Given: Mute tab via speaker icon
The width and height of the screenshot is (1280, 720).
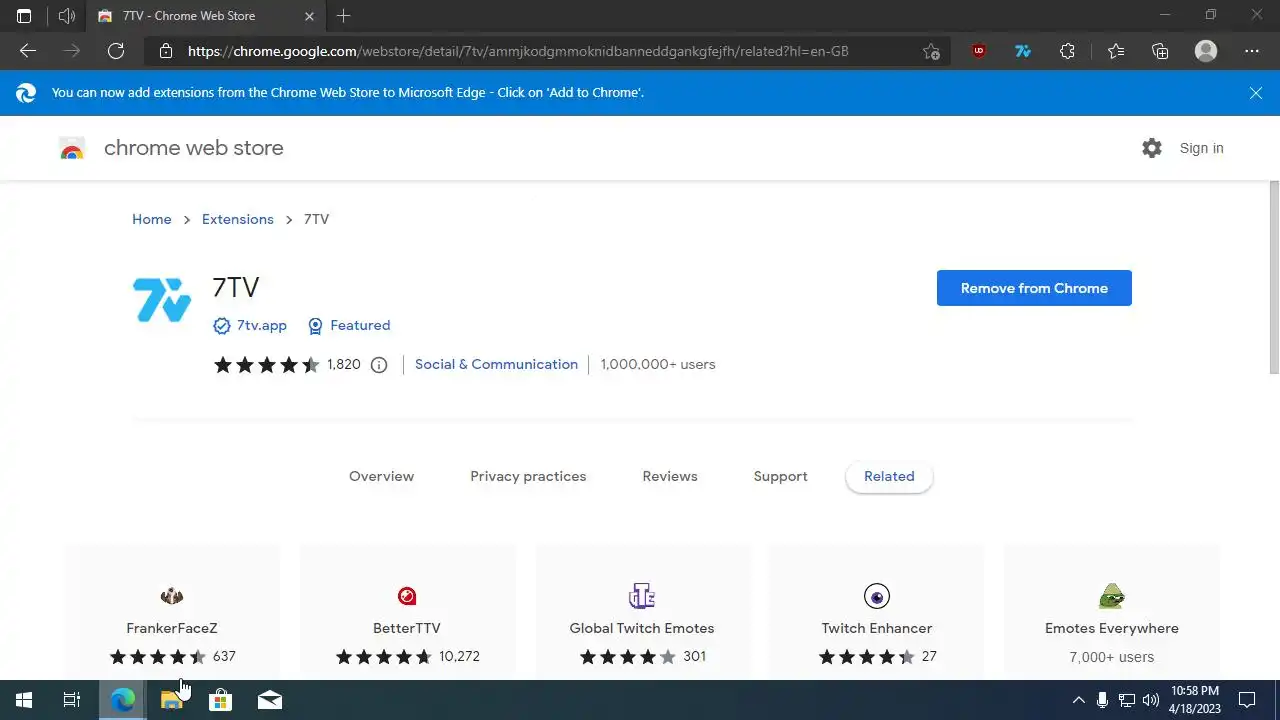Looking at the screenshot, I should pyautogui.click(x=67, y=16).
